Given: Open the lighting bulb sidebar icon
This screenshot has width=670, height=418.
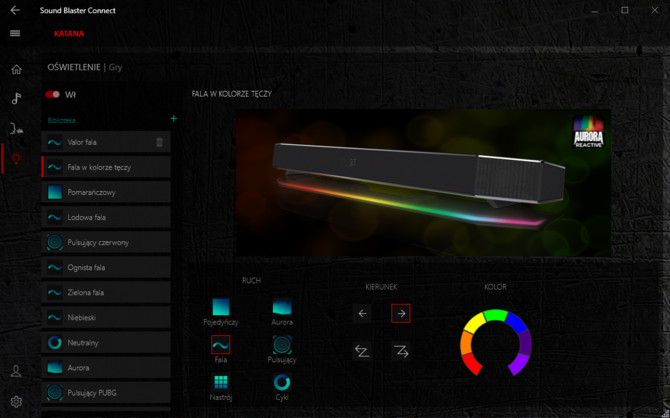Looking at the screenshot, I should point(16,158).
